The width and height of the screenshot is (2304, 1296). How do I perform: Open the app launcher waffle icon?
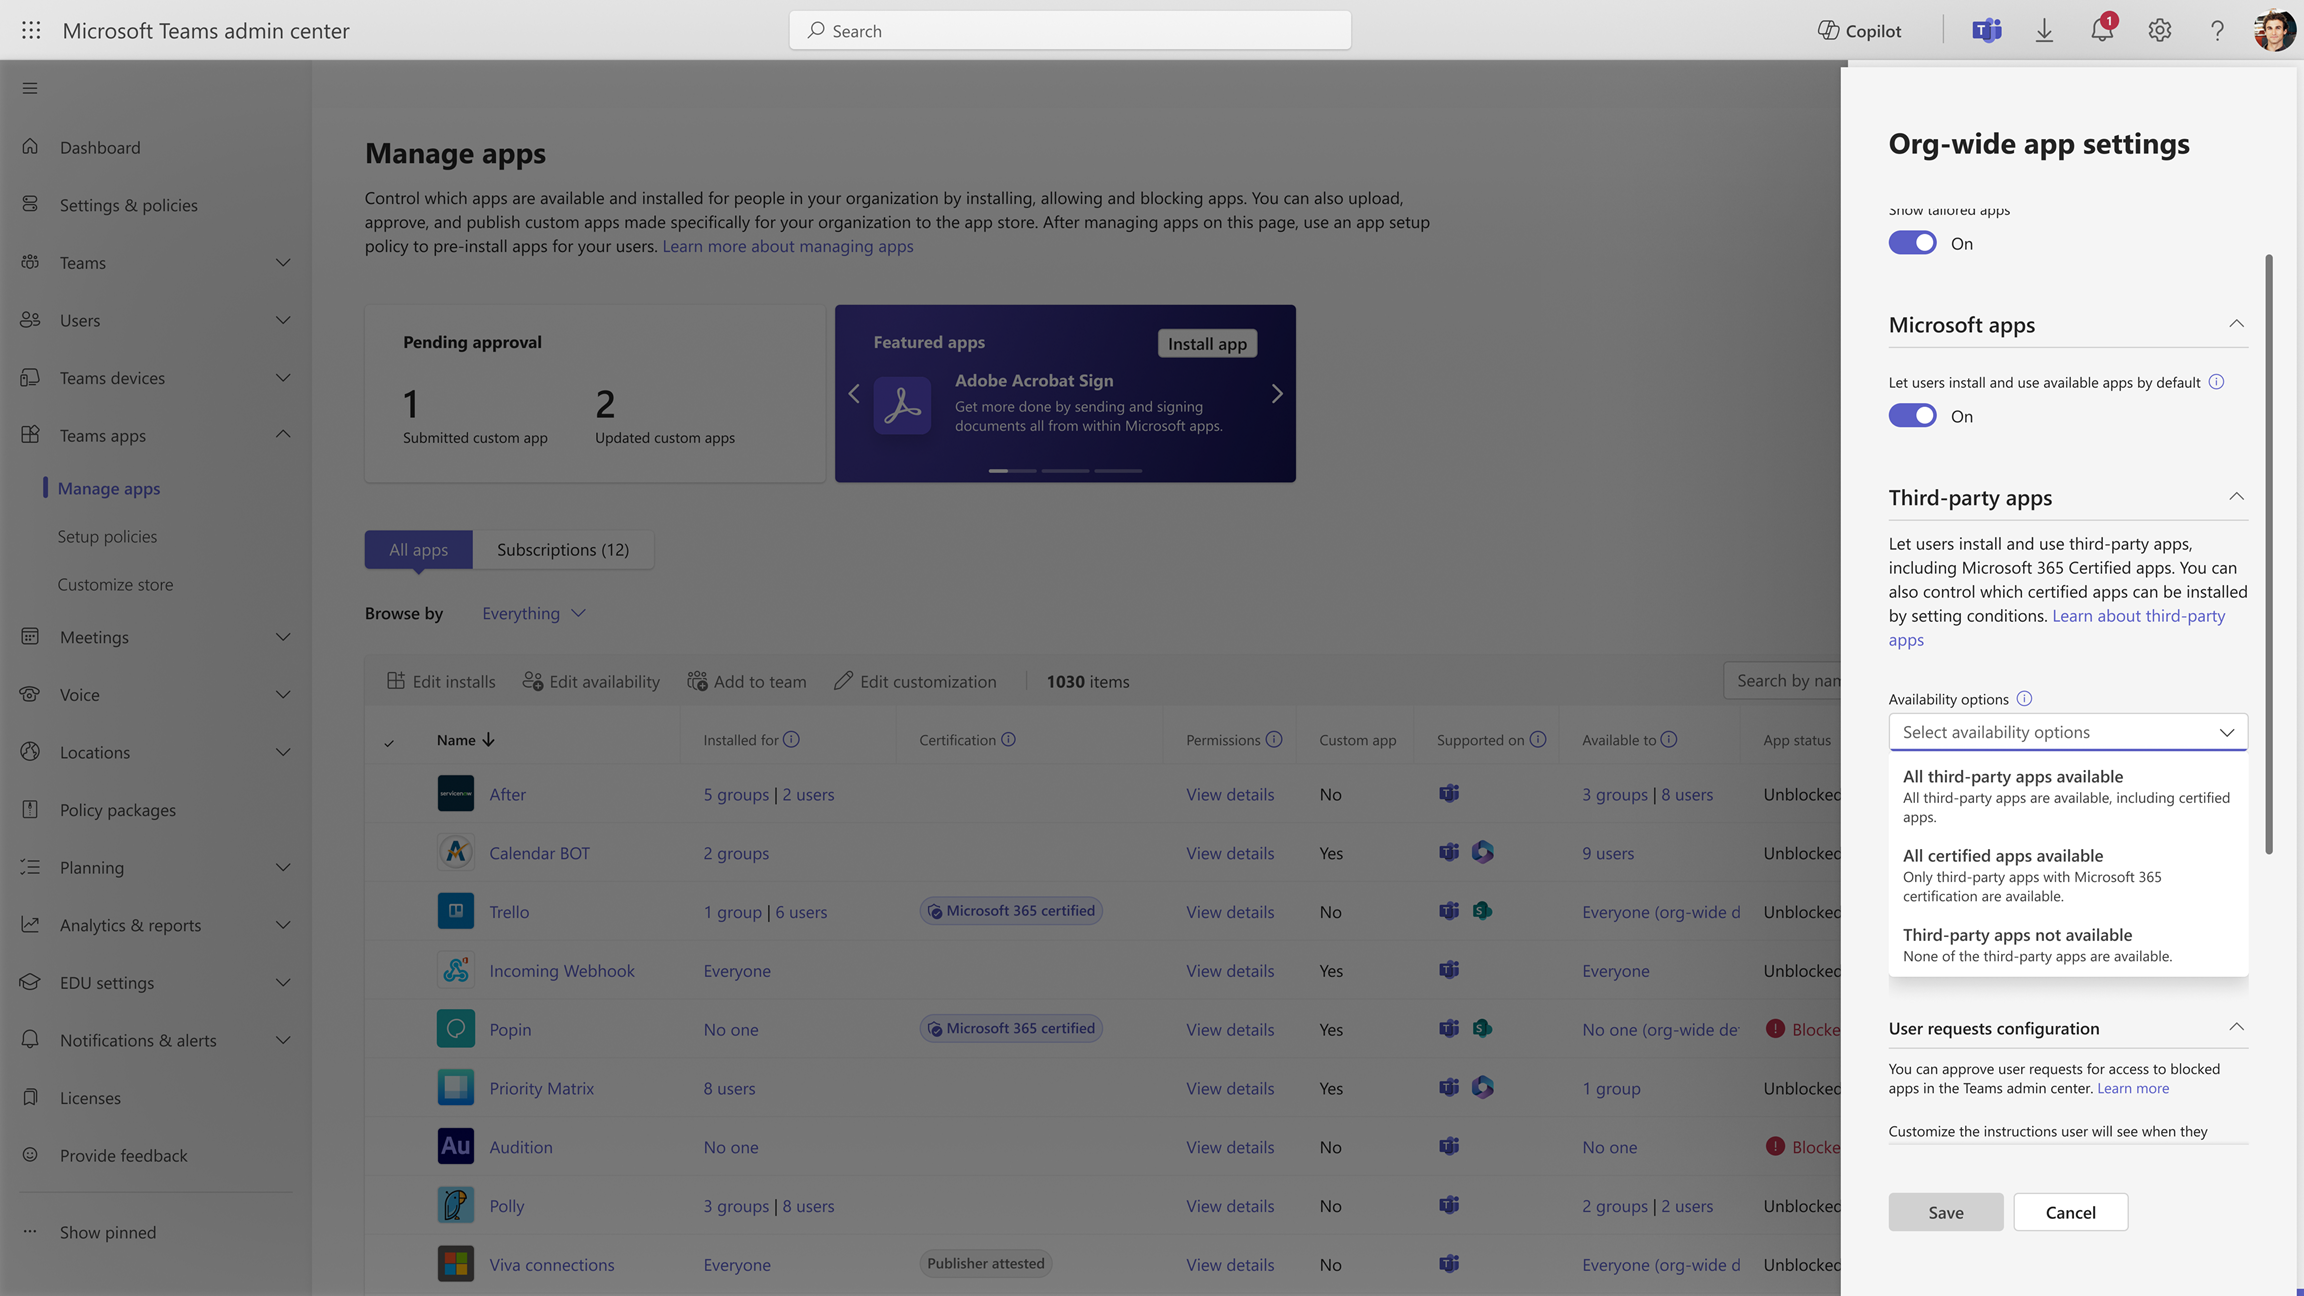click(x=31, y=30)
